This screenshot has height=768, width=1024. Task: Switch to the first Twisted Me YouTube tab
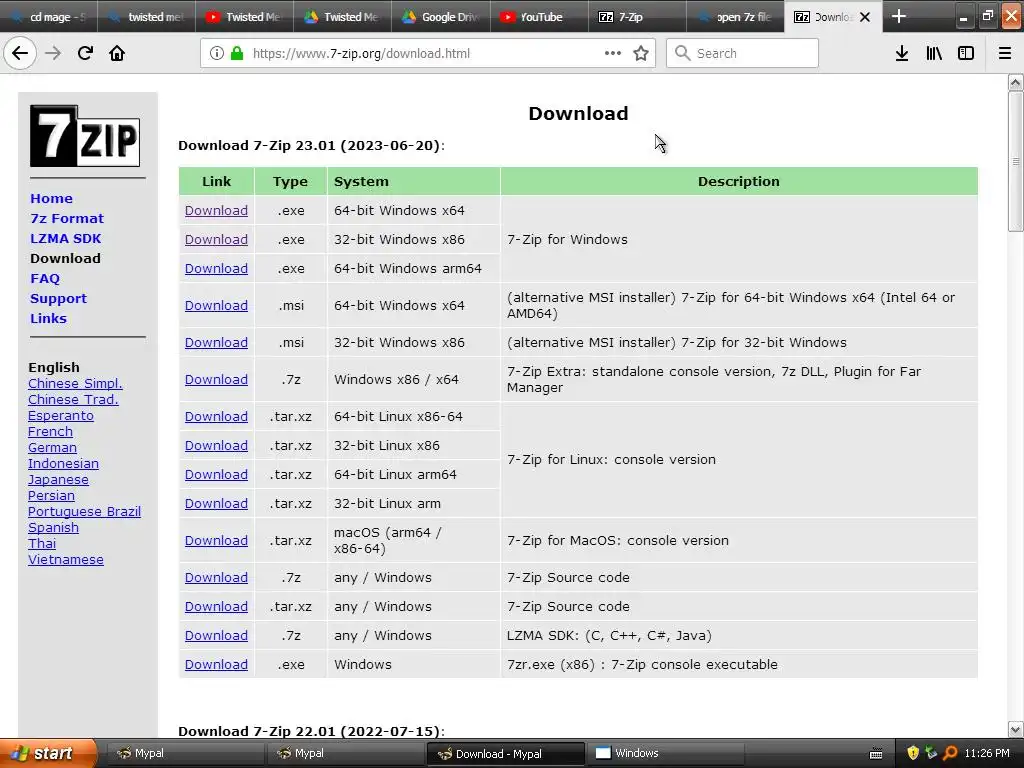point(244,17)
